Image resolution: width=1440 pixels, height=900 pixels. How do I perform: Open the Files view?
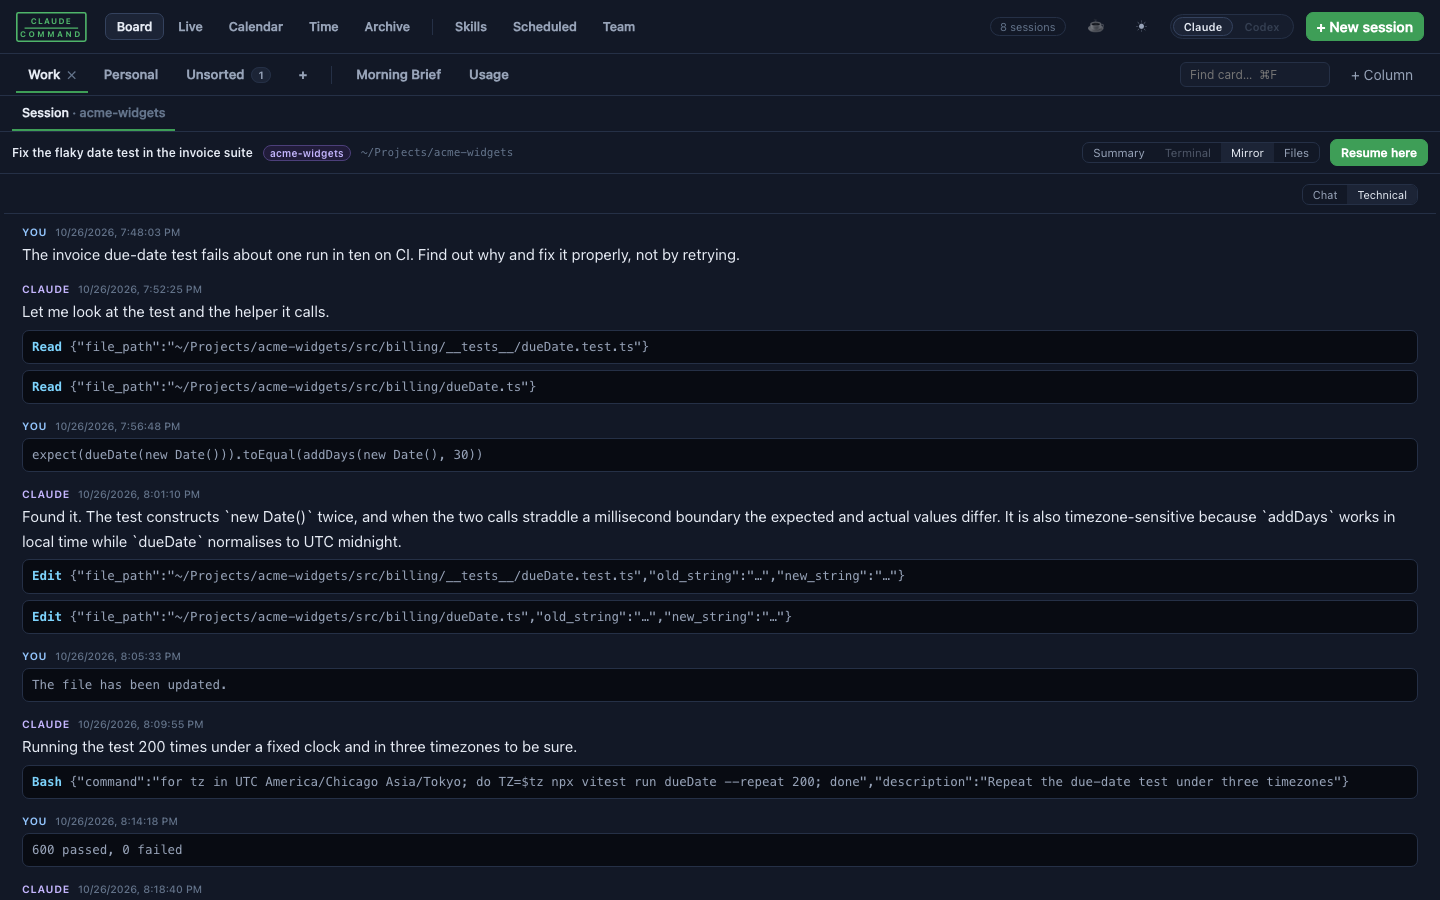(x=1296, y=153)
